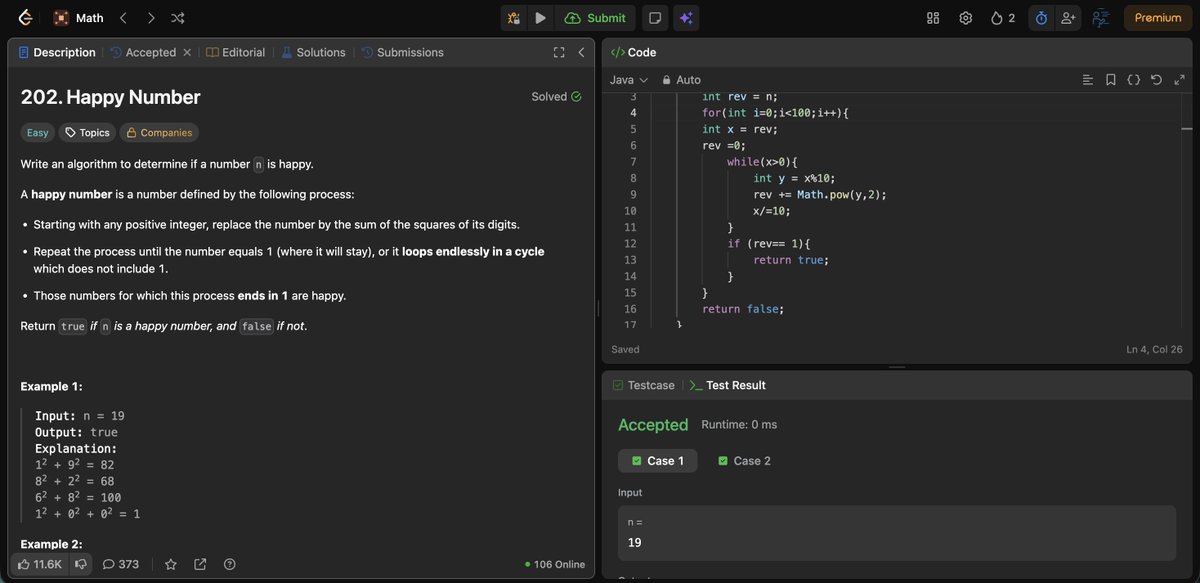Star the problem to favorites
Image resolution: width=1200 pixels, height=583 pixels.
171,564
